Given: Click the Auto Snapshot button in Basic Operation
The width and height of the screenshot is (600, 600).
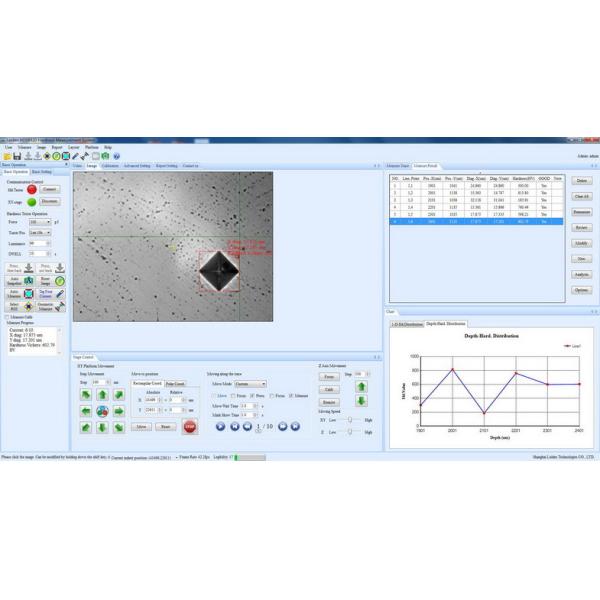Looking at the screenshot, I should click(19, 281).
